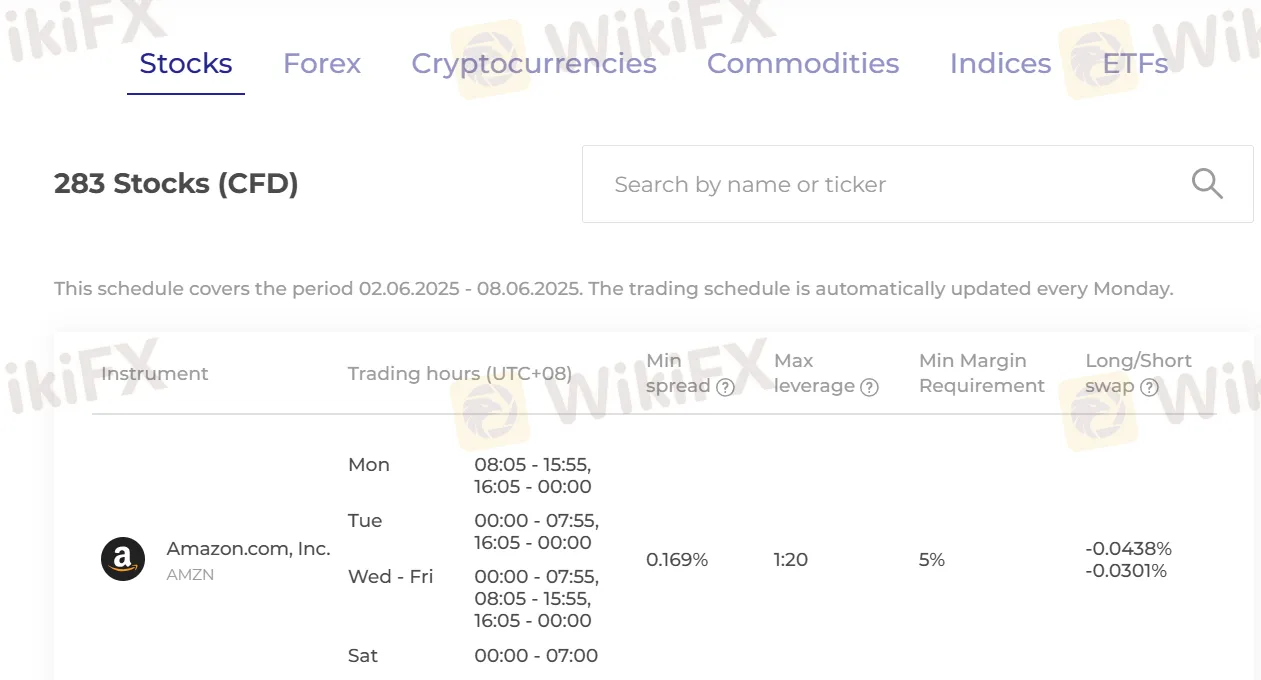Click the search magnifier icon
The height and width of the screenshot is (680, 1261).
[x=1207, y=184]
